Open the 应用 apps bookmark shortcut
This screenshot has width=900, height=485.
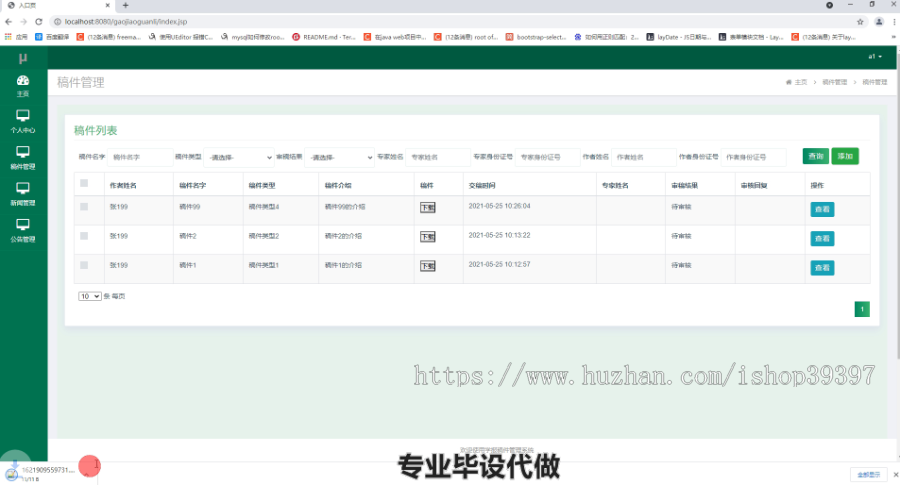[x=15, y=37]
